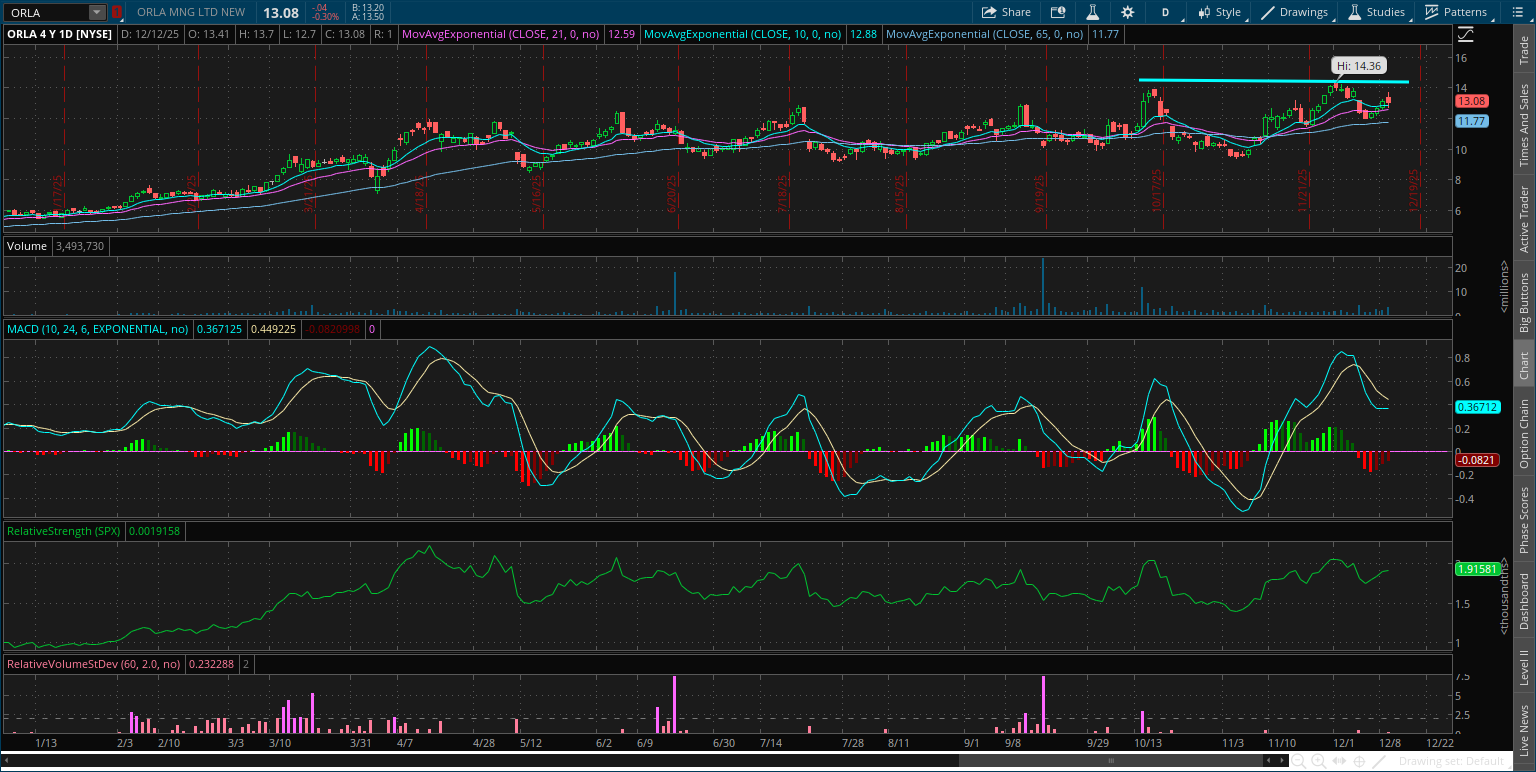Click MovAvgExponential (CLOSE, 21, 0, no) label
Screen dimensions: 1536x772
[500, 34]
